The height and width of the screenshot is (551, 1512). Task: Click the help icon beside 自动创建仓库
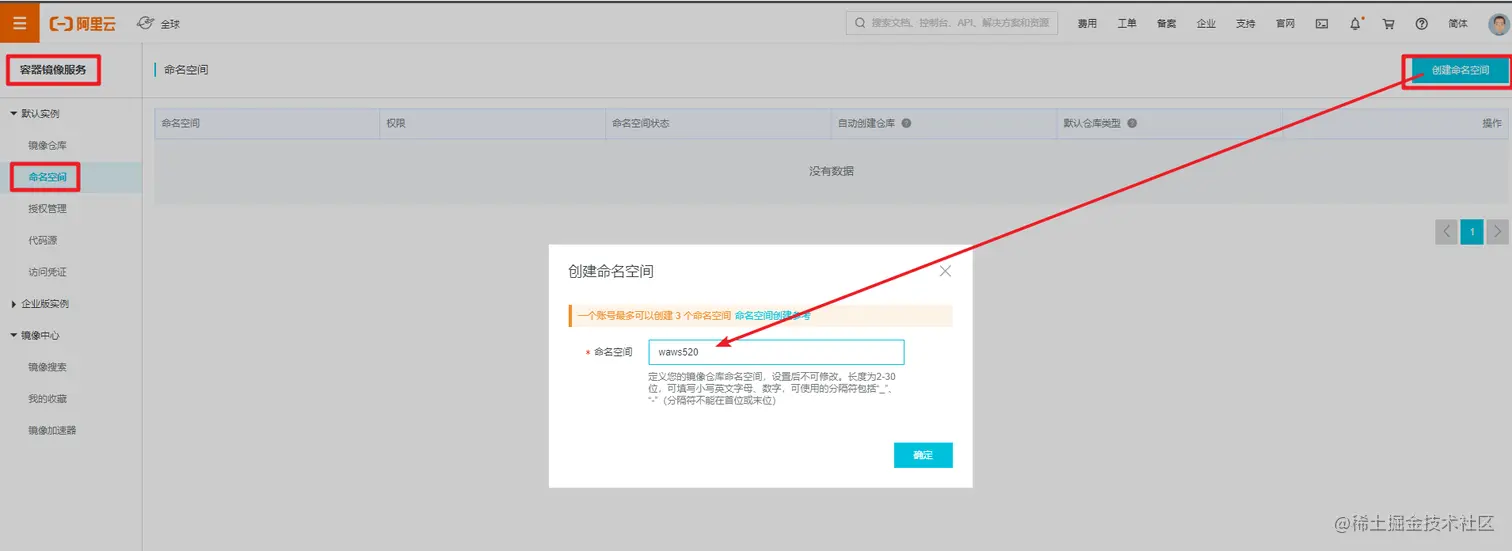pyautogui.click(x=906, y=123)
